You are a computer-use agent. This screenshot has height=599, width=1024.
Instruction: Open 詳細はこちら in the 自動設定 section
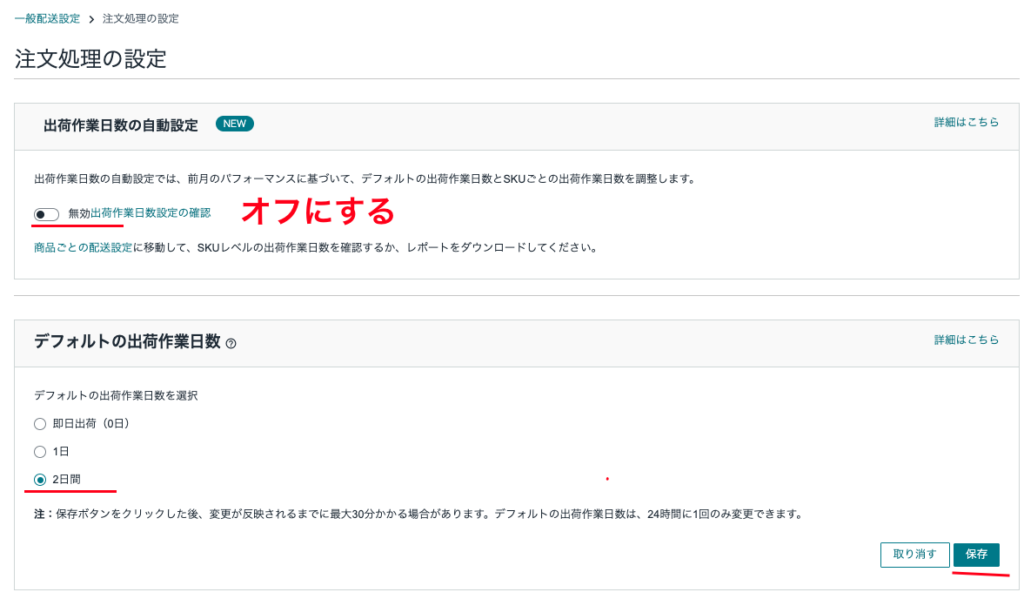point(966,122)
